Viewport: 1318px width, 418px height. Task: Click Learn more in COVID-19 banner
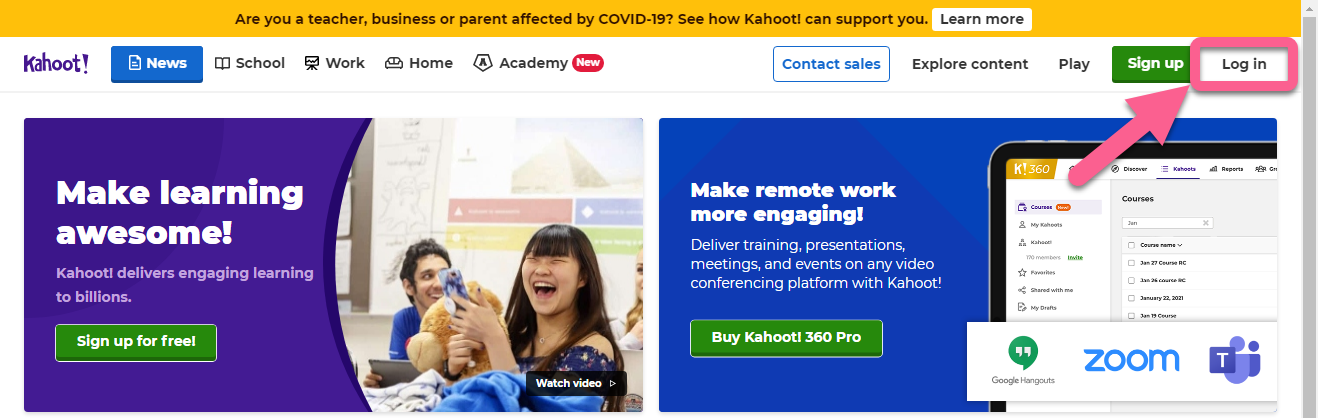coord(981,19)
